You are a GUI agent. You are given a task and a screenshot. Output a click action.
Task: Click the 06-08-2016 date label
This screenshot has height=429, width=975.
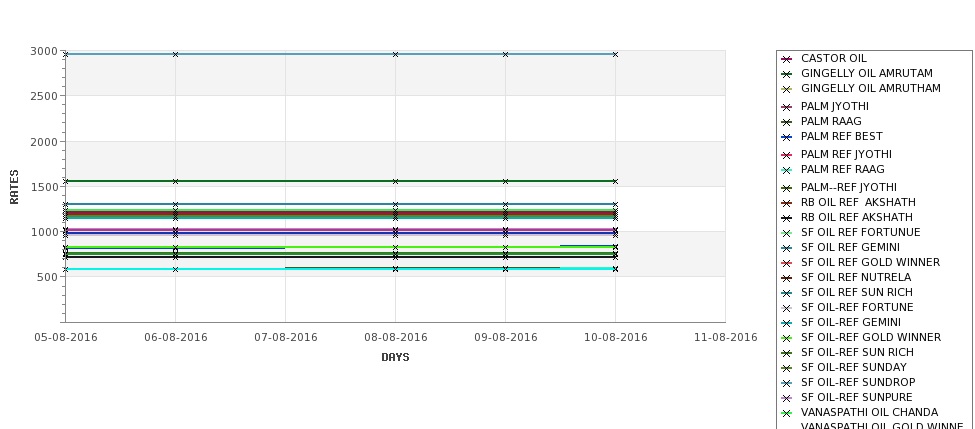pos(176,338)
